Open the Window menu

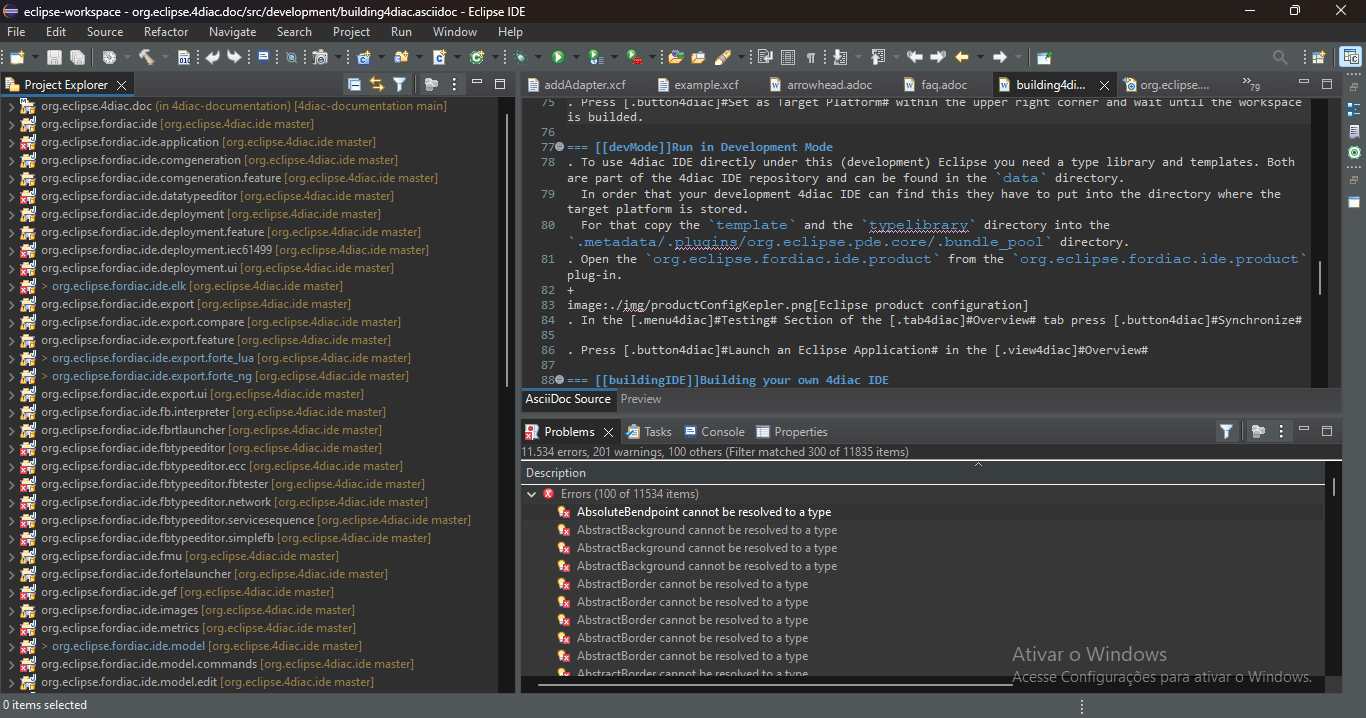pyautogui.click(x=455, y=32)
